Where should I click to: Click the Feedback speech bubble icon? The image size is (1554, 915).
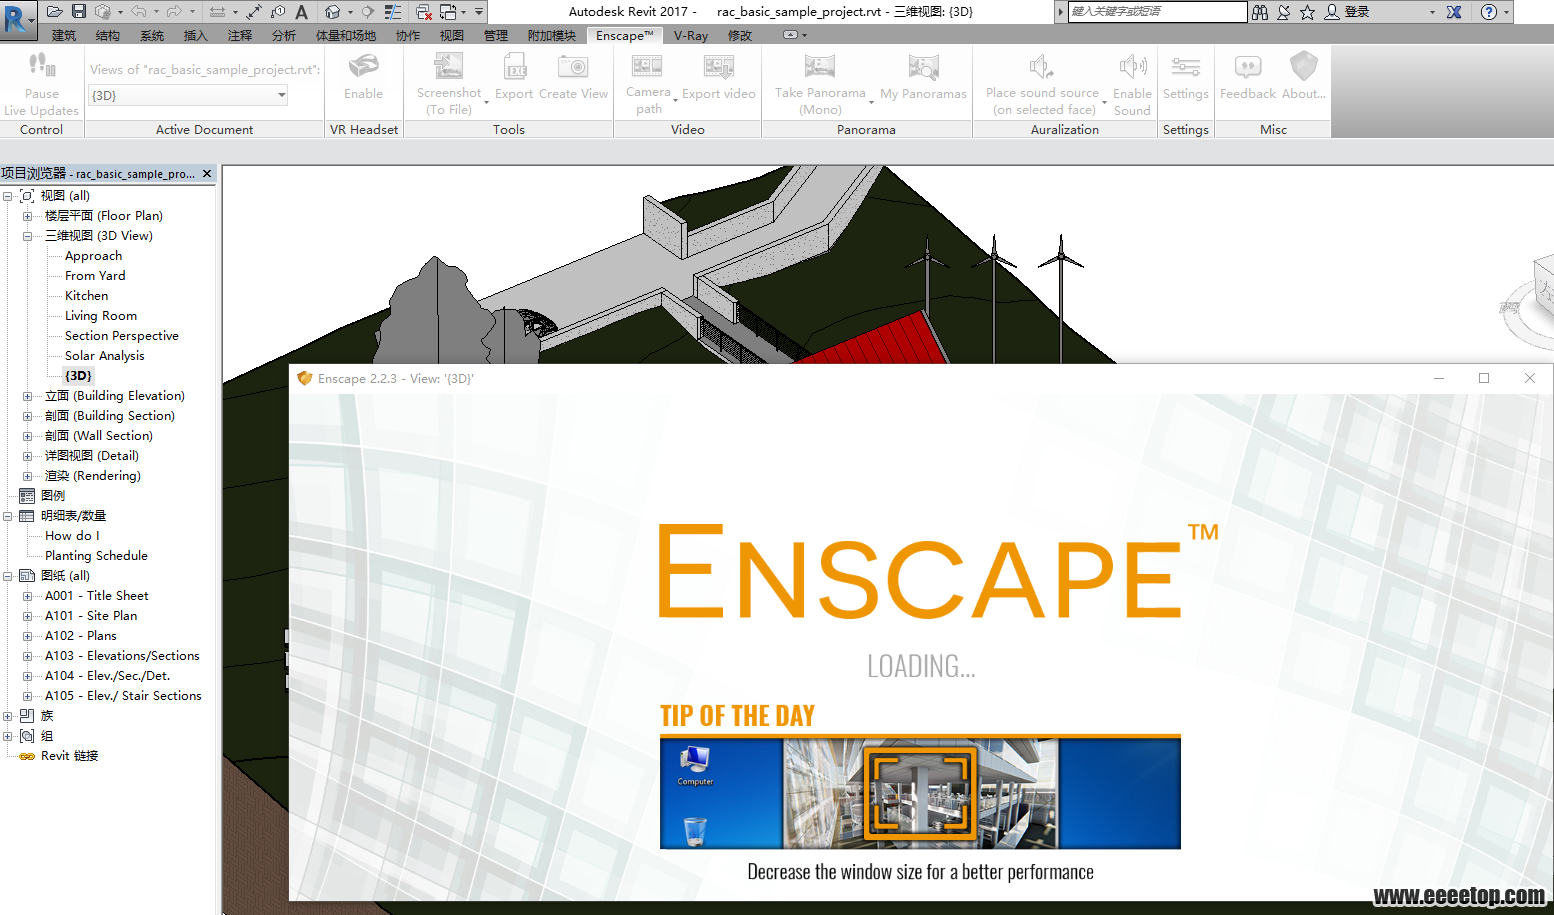coord(1247,67)
